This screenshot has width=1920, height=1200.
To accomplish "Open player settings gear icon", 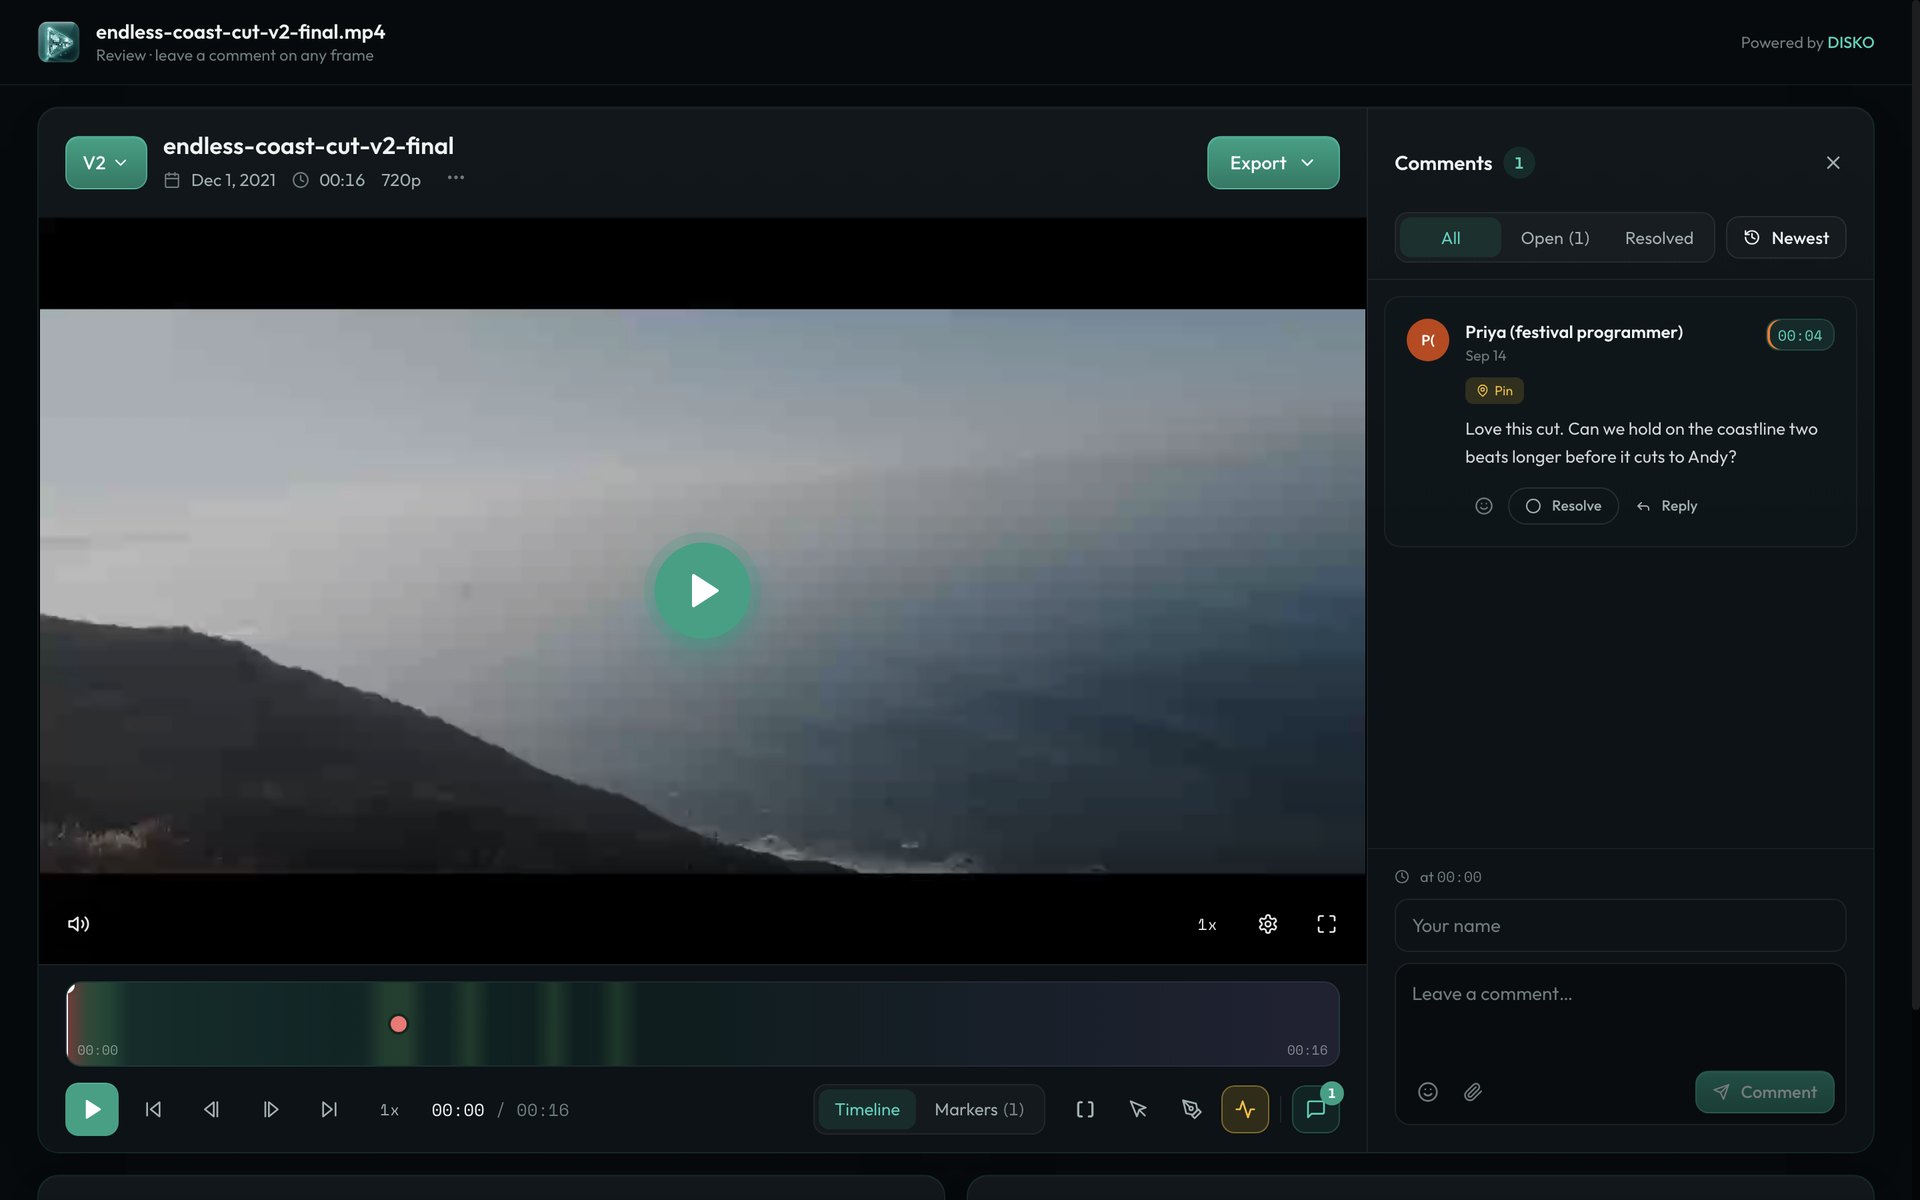I will point(1267,924).
